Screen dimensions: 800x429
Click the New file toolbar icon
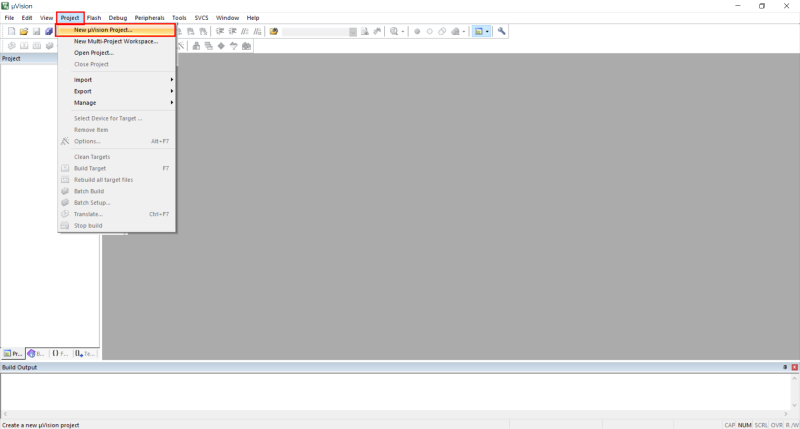click(x=11, y=32)
